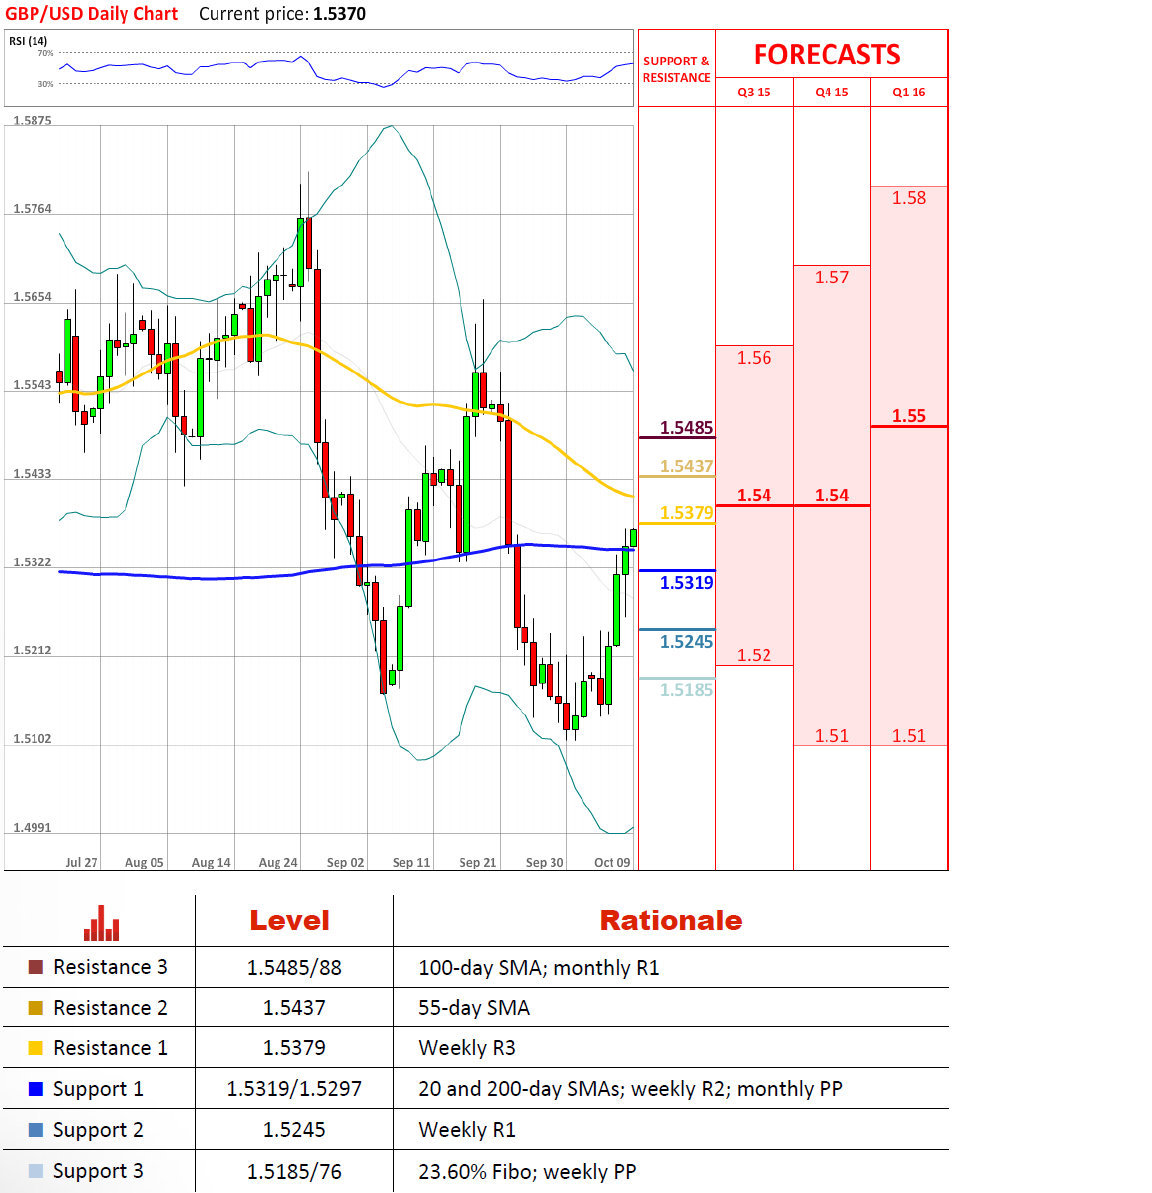Click the Q3 15 low forecast 1.52
The image size is (1152, 1193).
click(754, 655)
